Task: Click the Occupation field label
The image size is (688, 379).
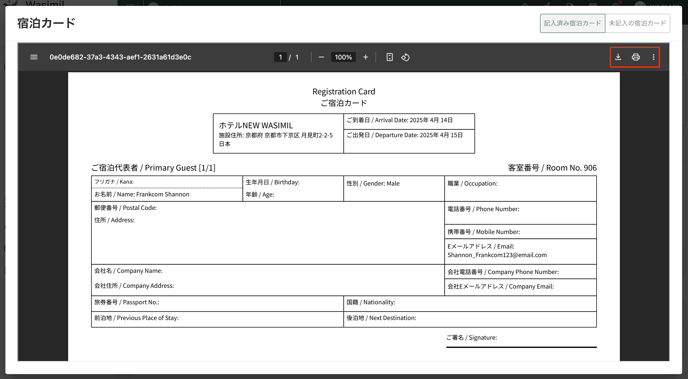Action: point(472,183)
